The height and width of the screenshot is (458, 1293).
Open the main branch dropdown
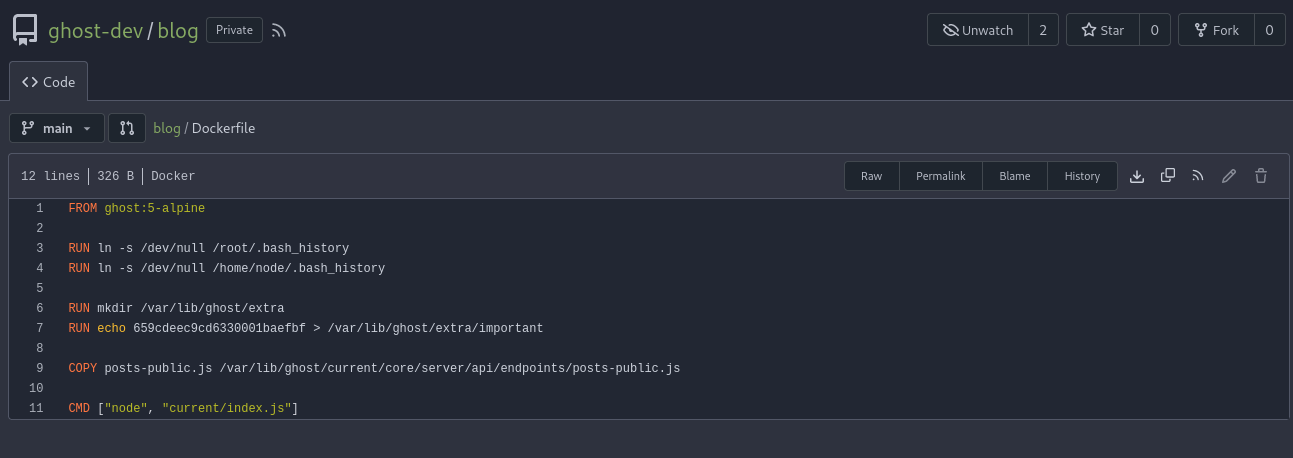click(x=57, y=128)
